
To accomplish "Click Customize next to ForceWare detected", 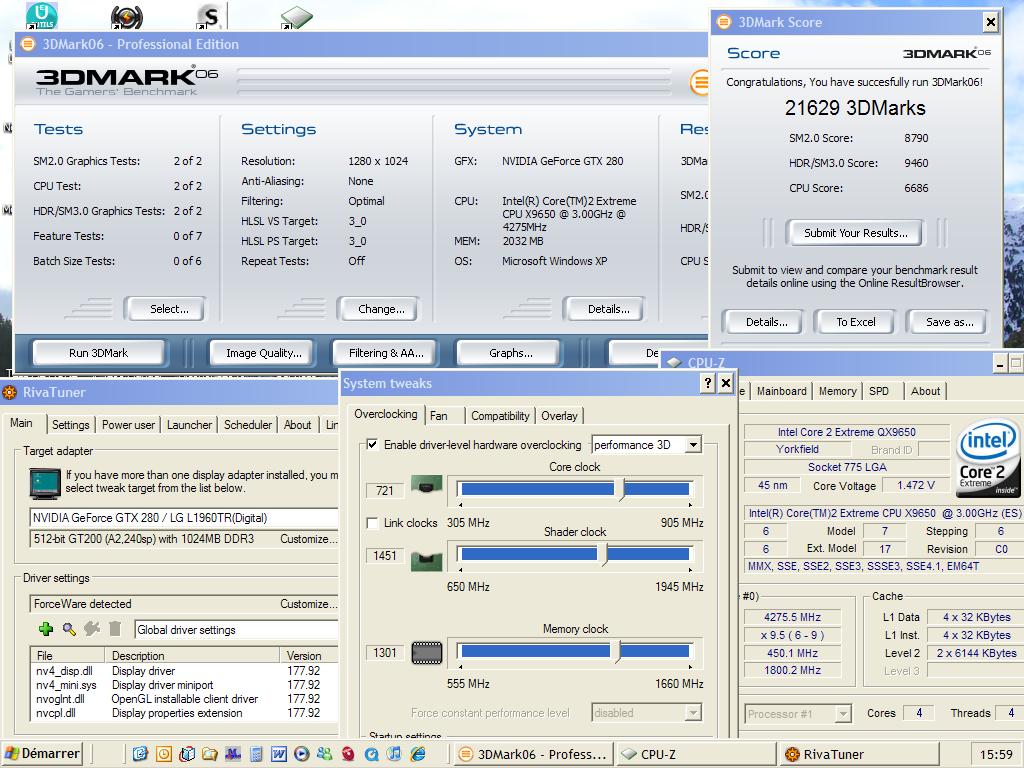I will pos(308,604).
